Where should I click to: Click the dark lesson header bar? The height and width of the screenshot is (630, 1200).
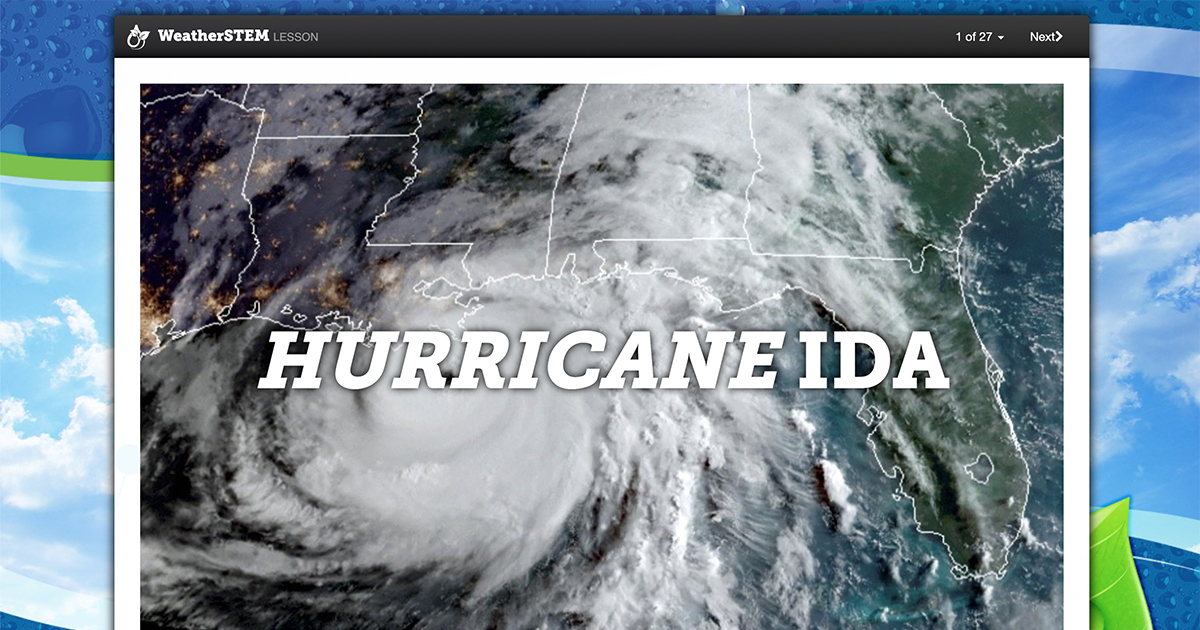(600, 35)
